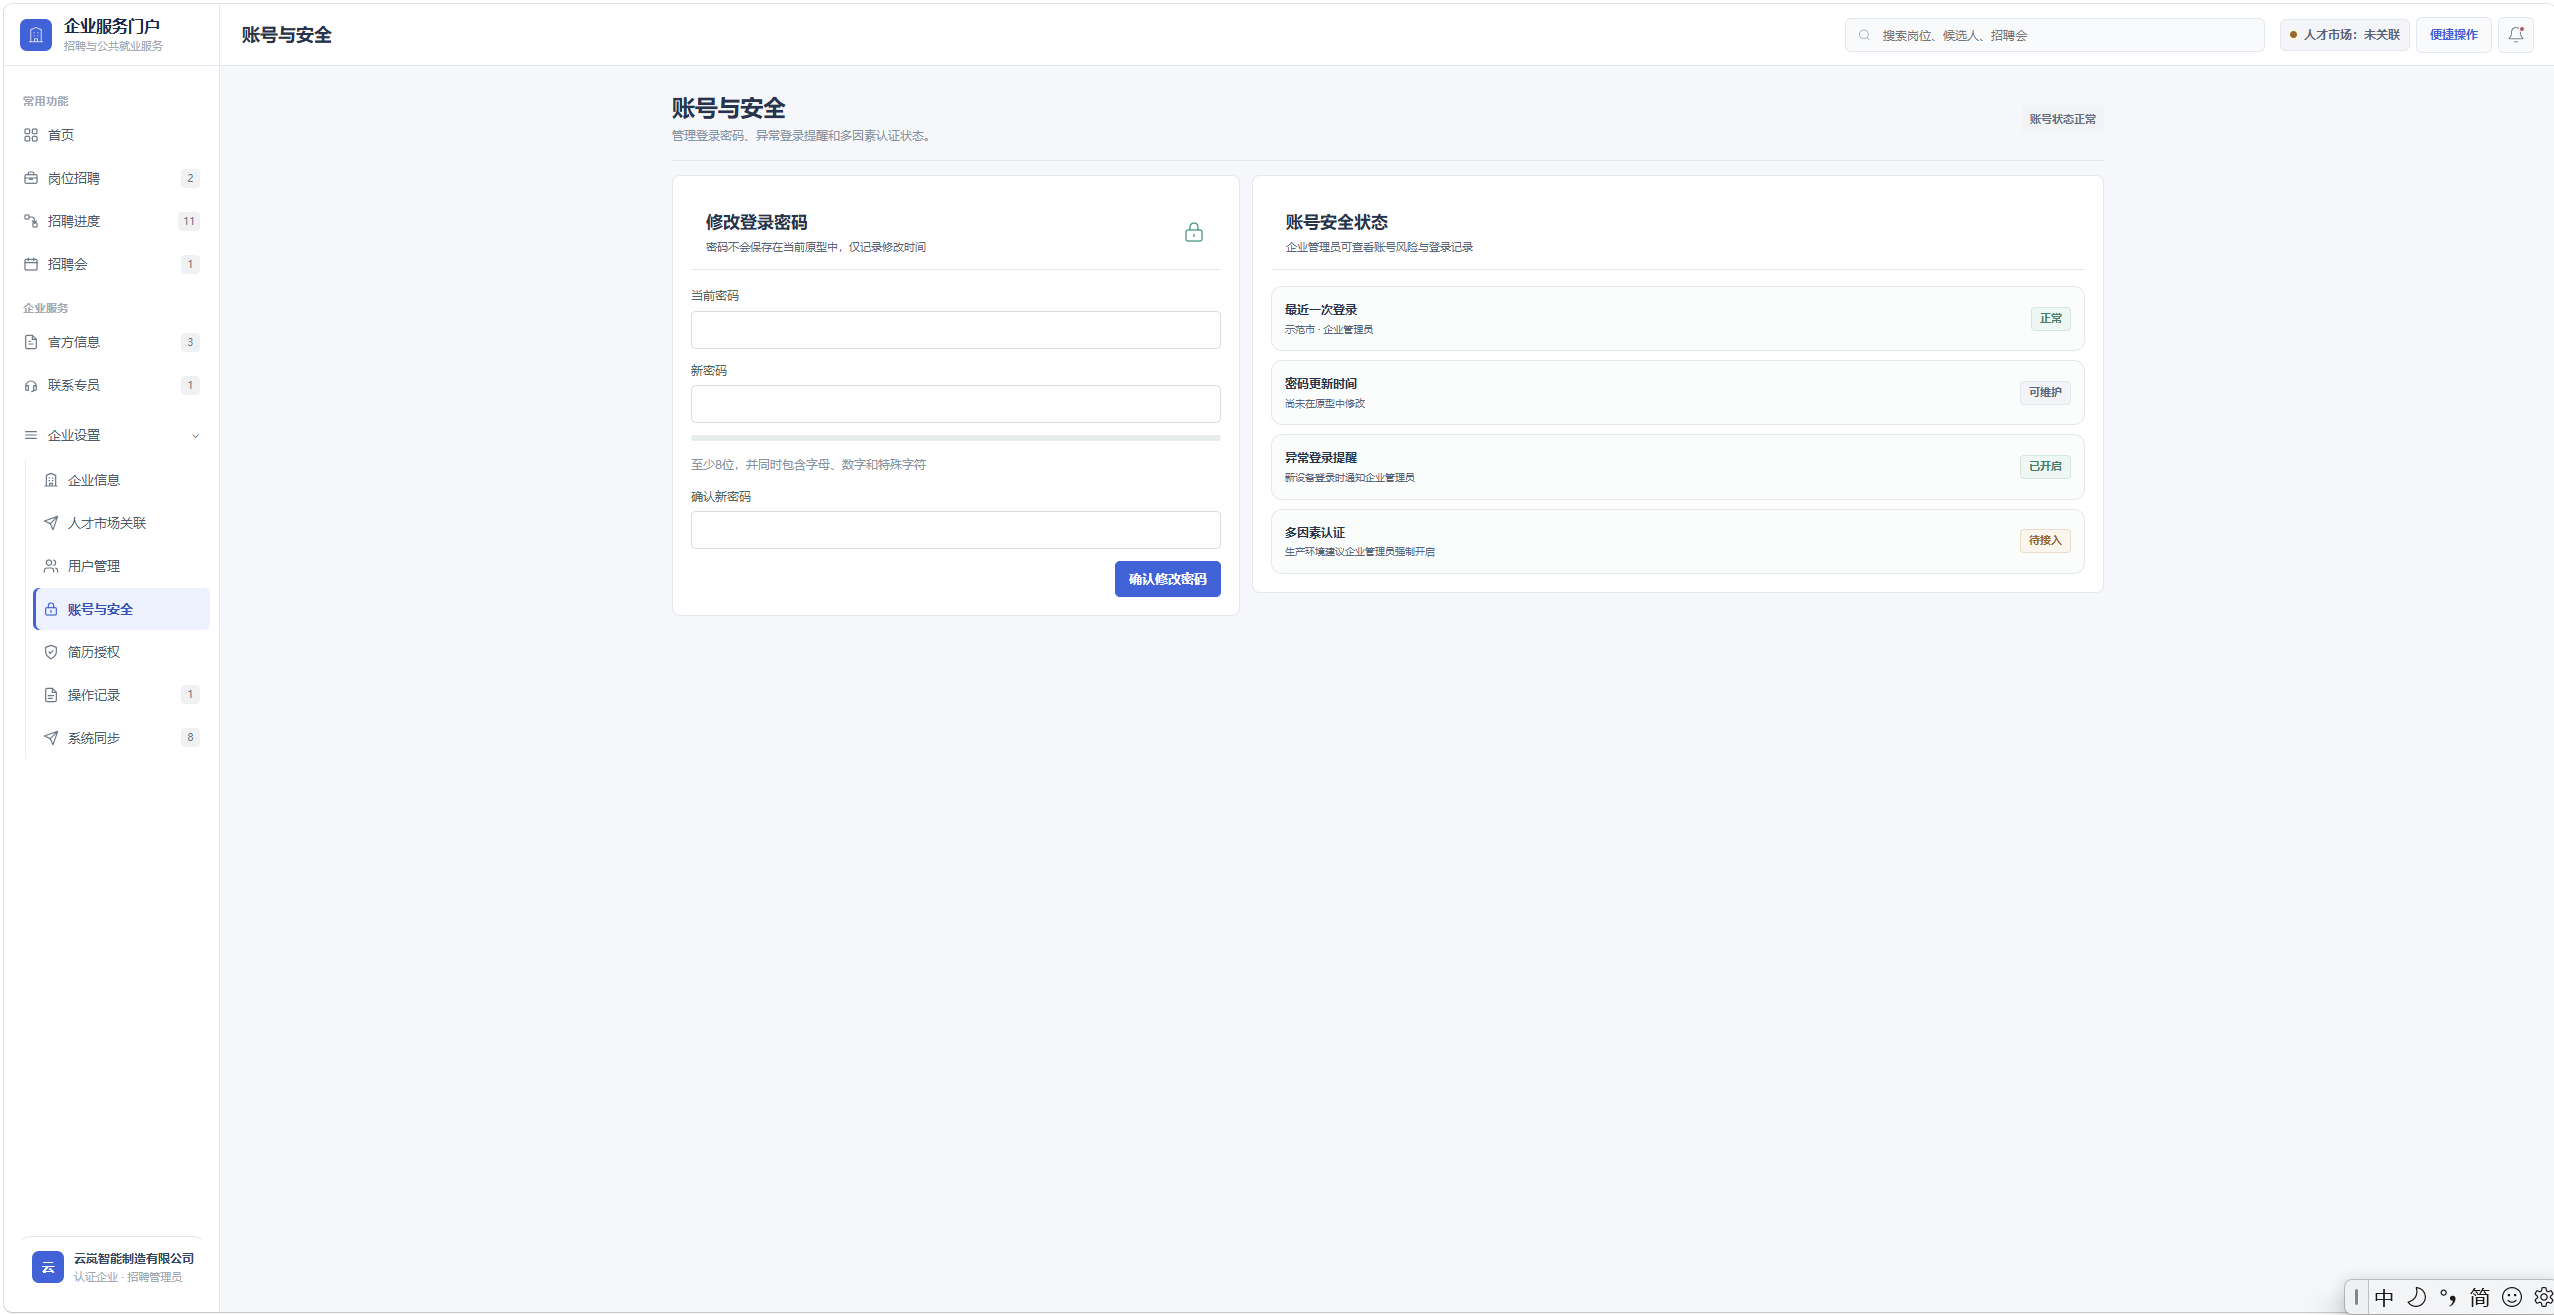2554x1315 pixels.
Task: Click the IME emoji smiley icon
Action: click(x=2511, y=1298)
